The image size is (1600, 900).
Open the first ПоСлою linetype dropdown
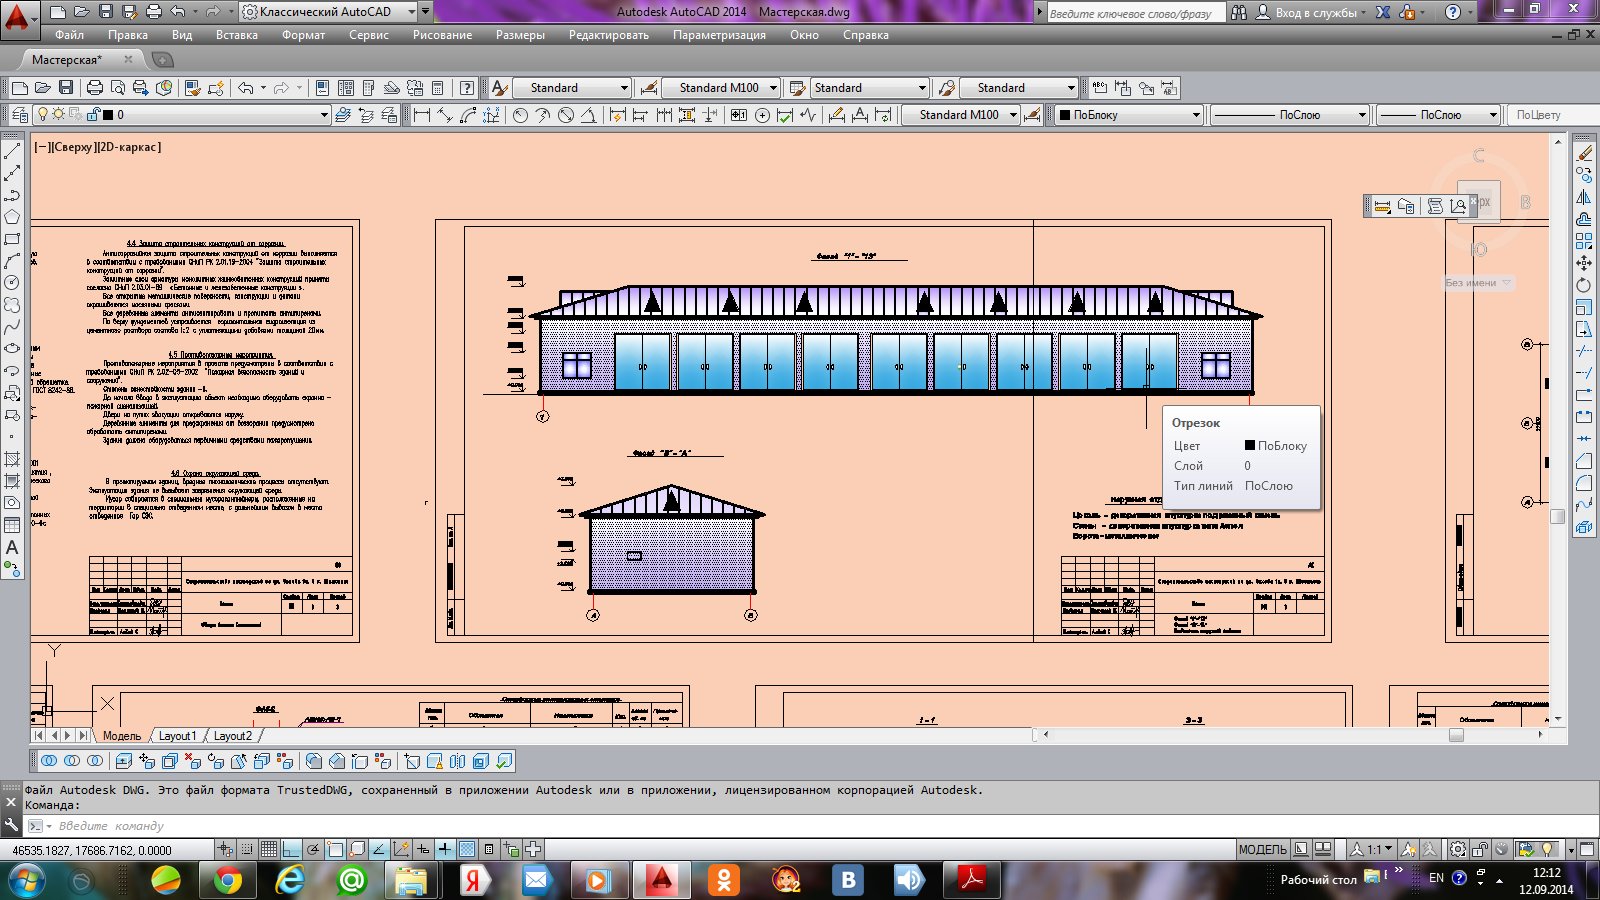point(1289,115)
